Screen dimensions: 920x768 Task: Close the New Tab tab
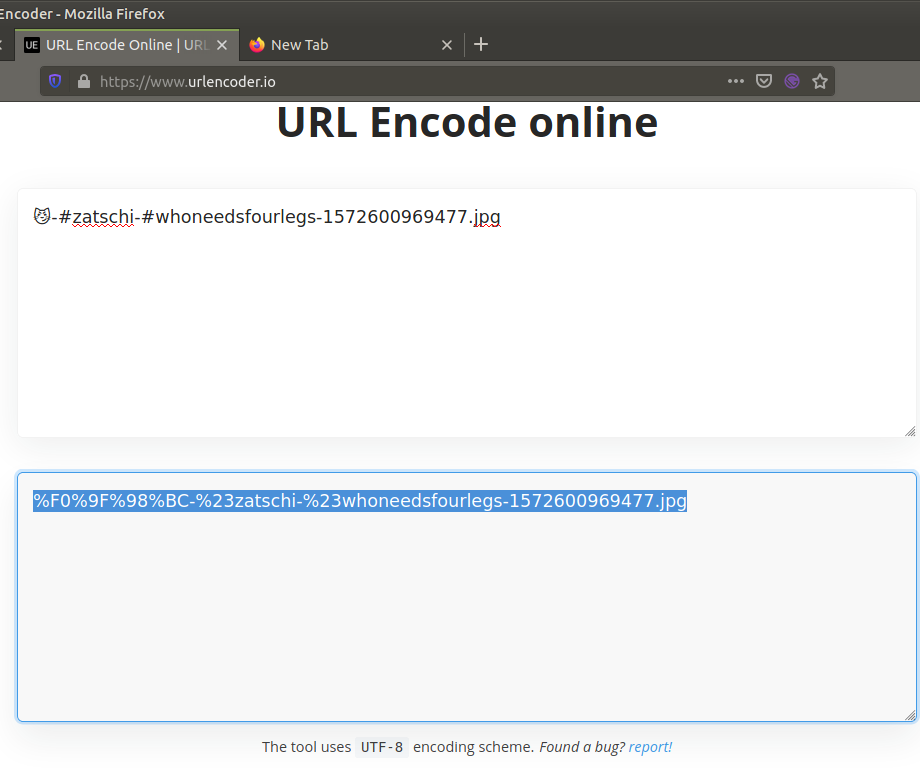447,45
